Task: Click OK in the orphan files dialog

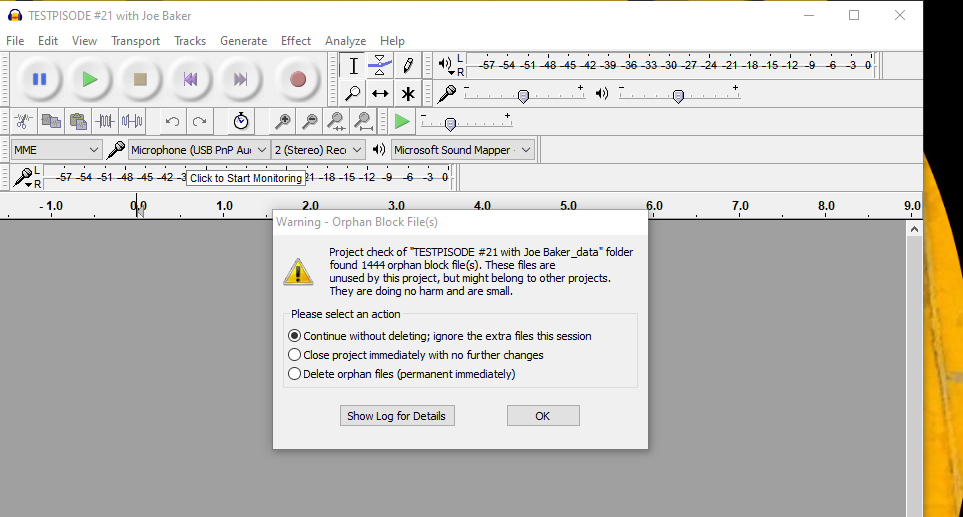Action: click(x=543, y=416)
